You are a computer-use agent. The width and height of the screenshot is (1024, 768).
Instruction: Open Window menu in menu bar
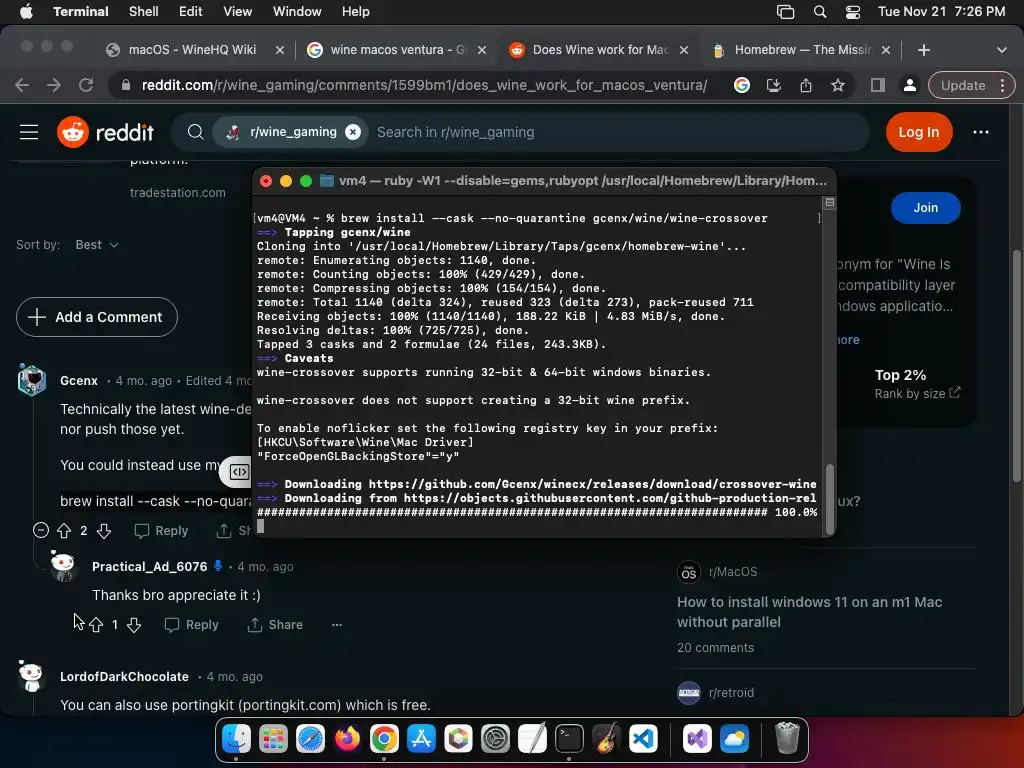[296, 11]
